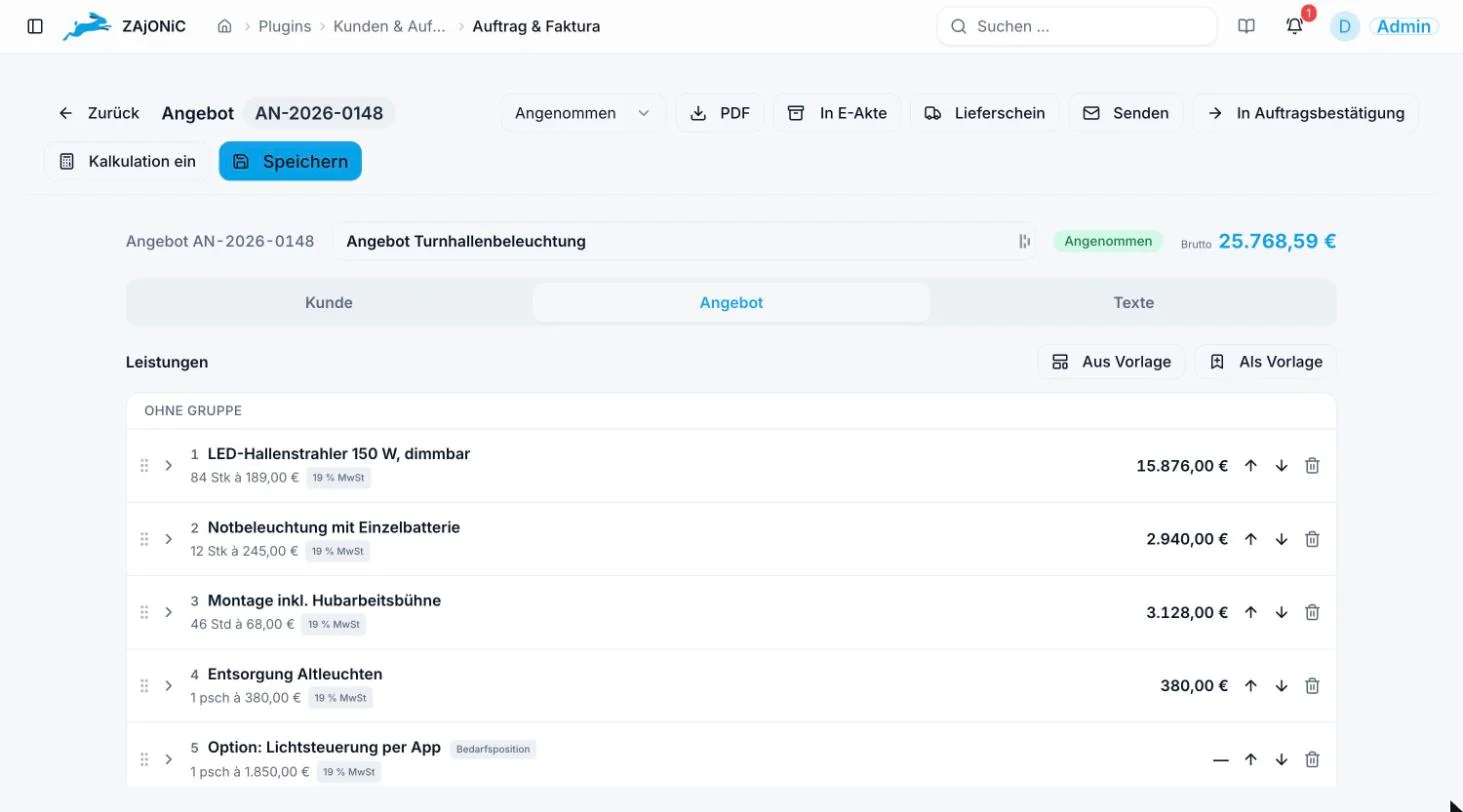Go to home via house icon
Screen dimensions: 1463x812
click(225, 27)
